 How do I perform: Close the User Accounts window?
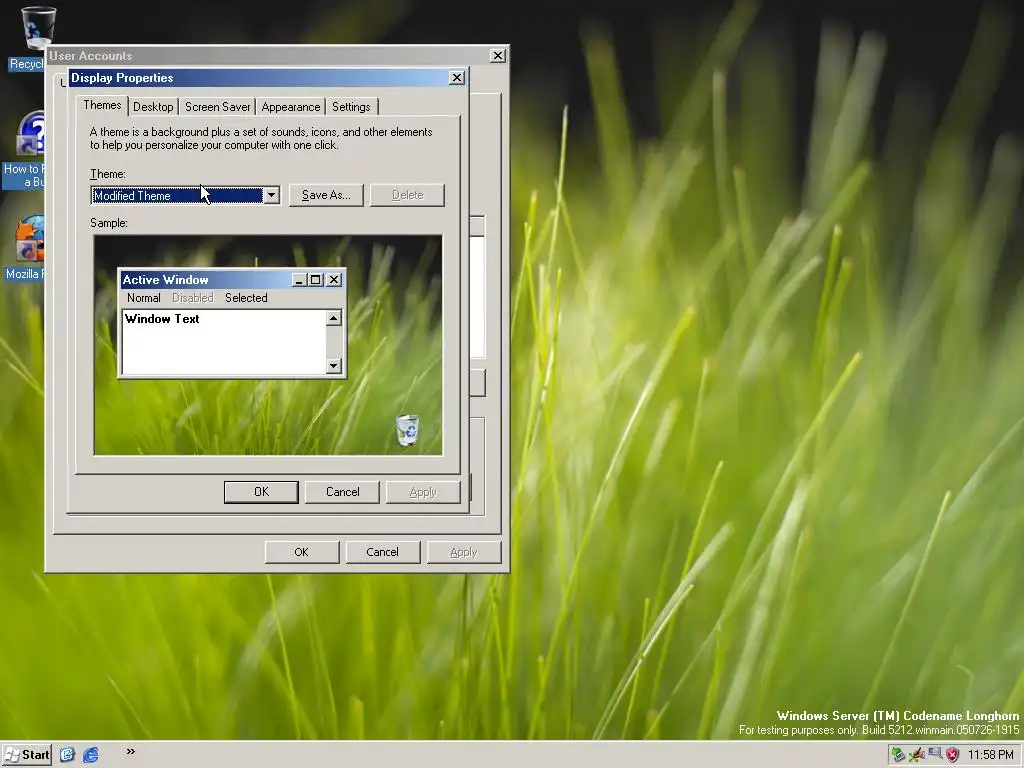(498, 56)
